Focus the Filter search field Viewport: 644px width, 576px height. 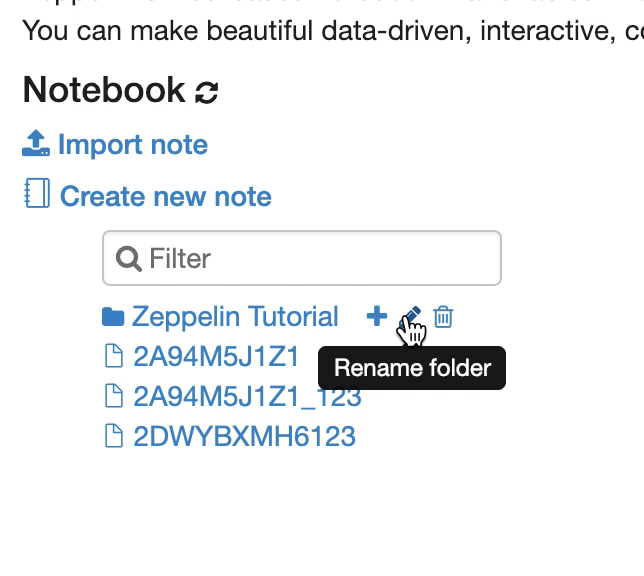coord(302,258)
